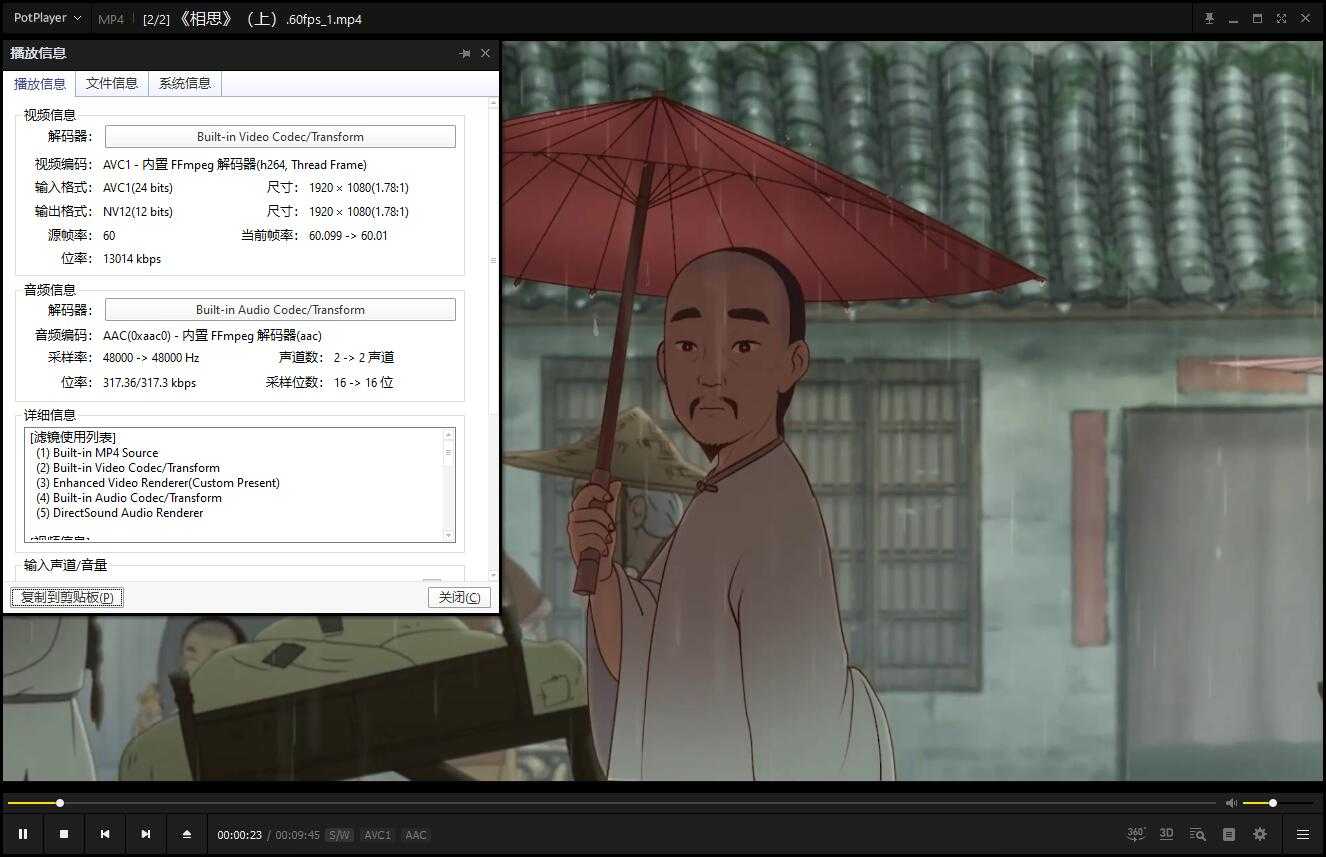Switch to the 文件信息 tab
This screenshot has height=857, width=1326.
(112, 83)
